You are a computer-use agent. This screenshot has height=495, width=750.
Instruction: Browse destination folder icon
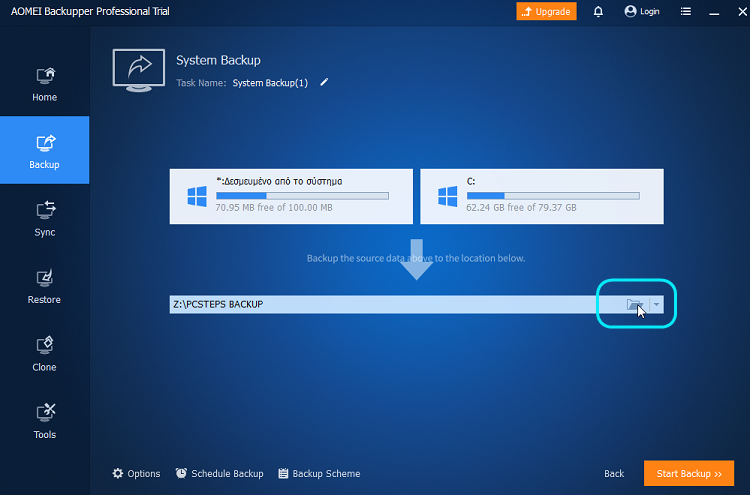tap(634, 304)
